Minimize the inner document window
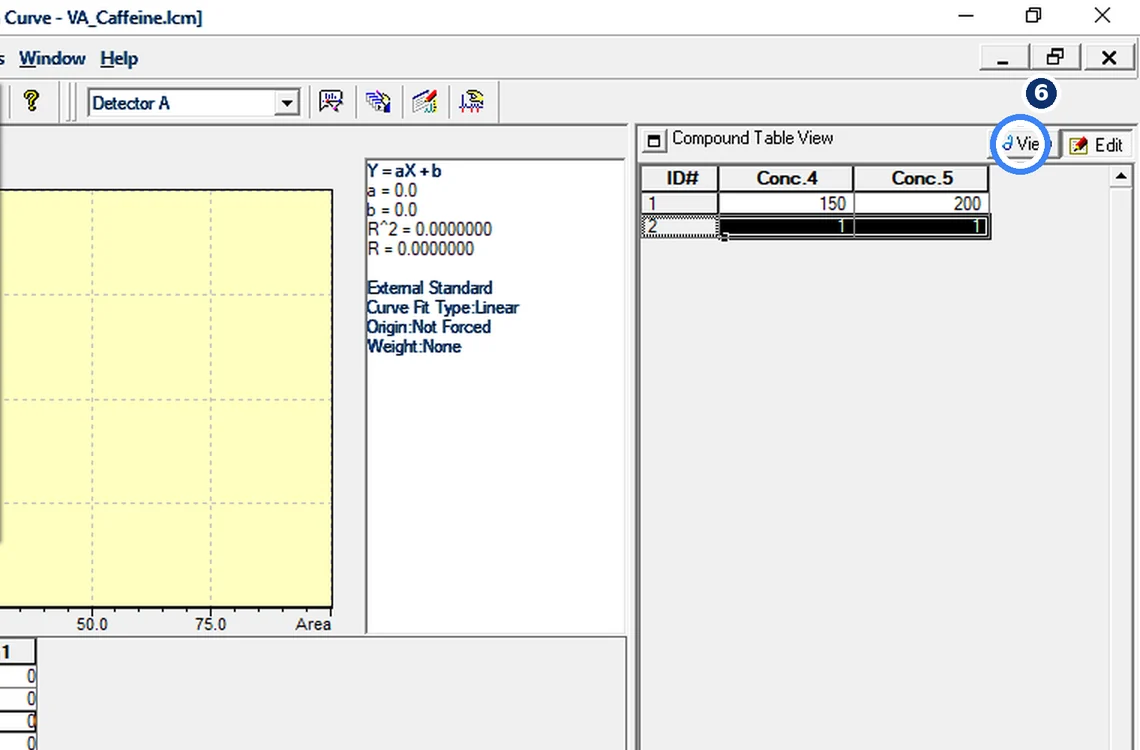The width and height of the screenshot is (1140, 750). click(1004, 57)
